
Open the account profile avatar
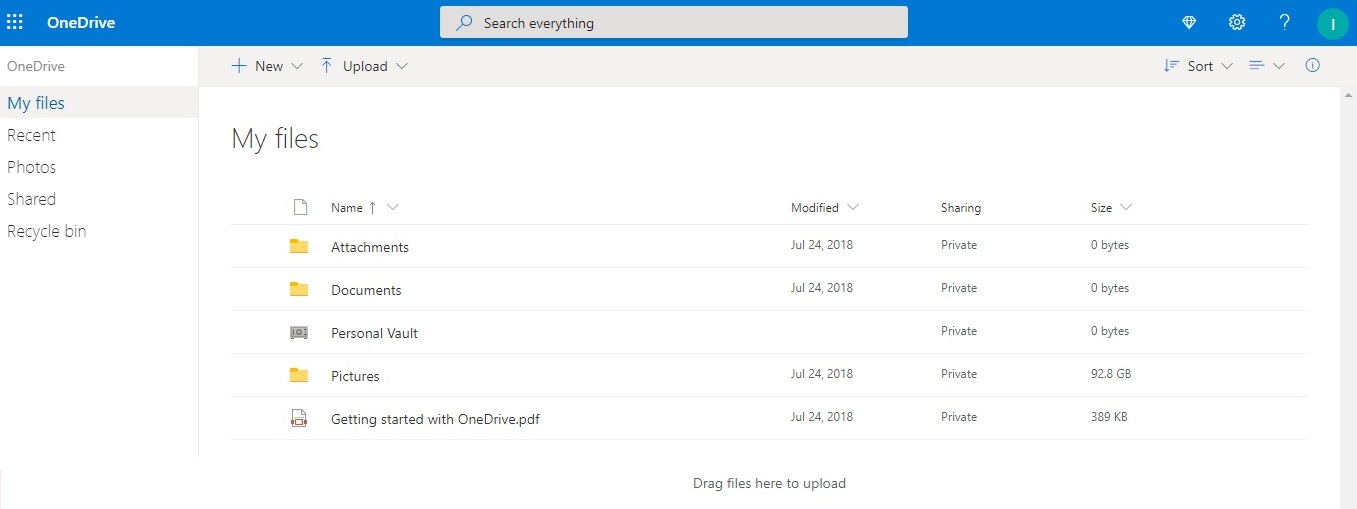click(1332, 23)
